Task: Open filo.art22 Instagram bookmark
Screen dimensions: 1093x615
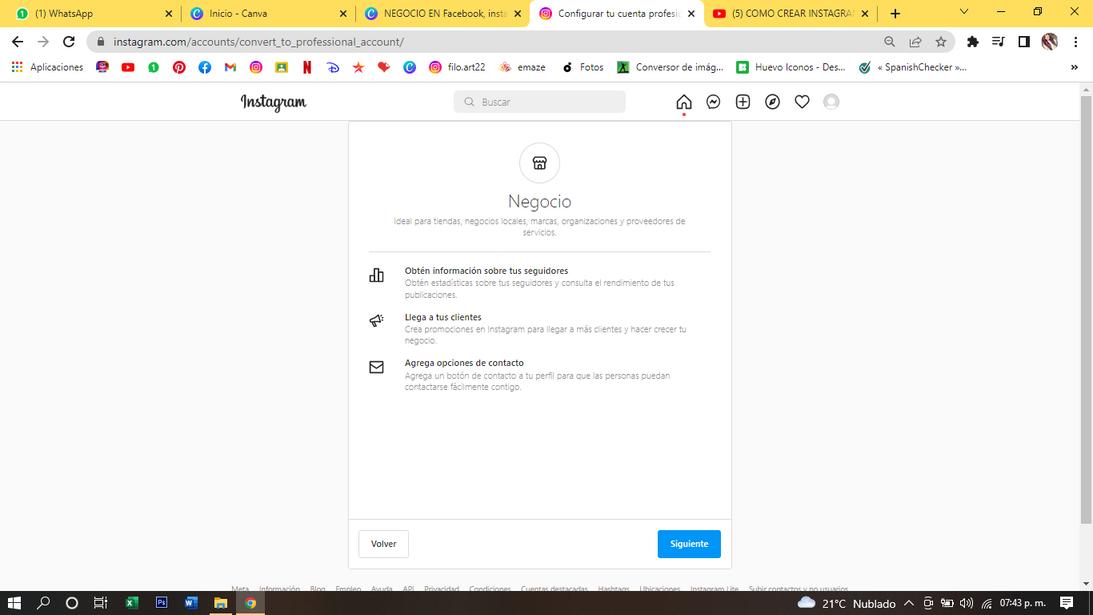Action: tap(457, 68)
